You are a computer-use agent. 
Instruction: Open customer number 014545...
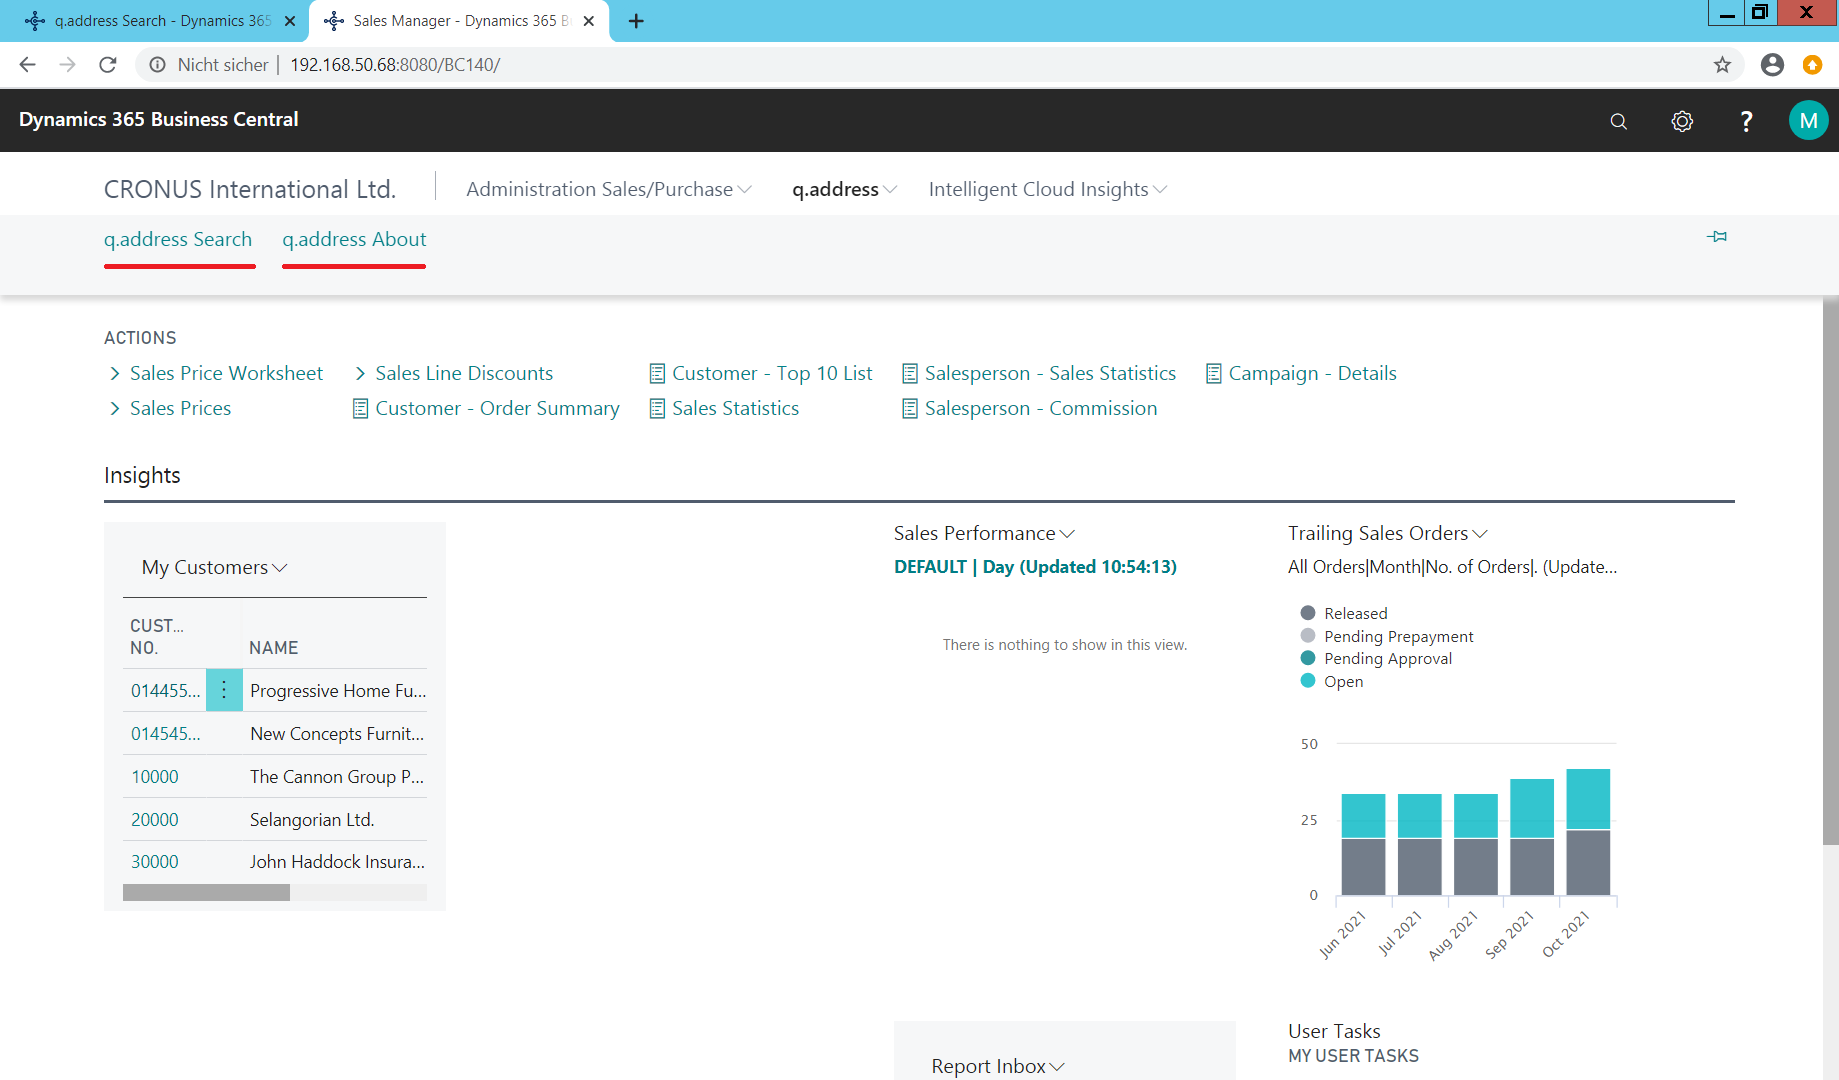(165, 734)
